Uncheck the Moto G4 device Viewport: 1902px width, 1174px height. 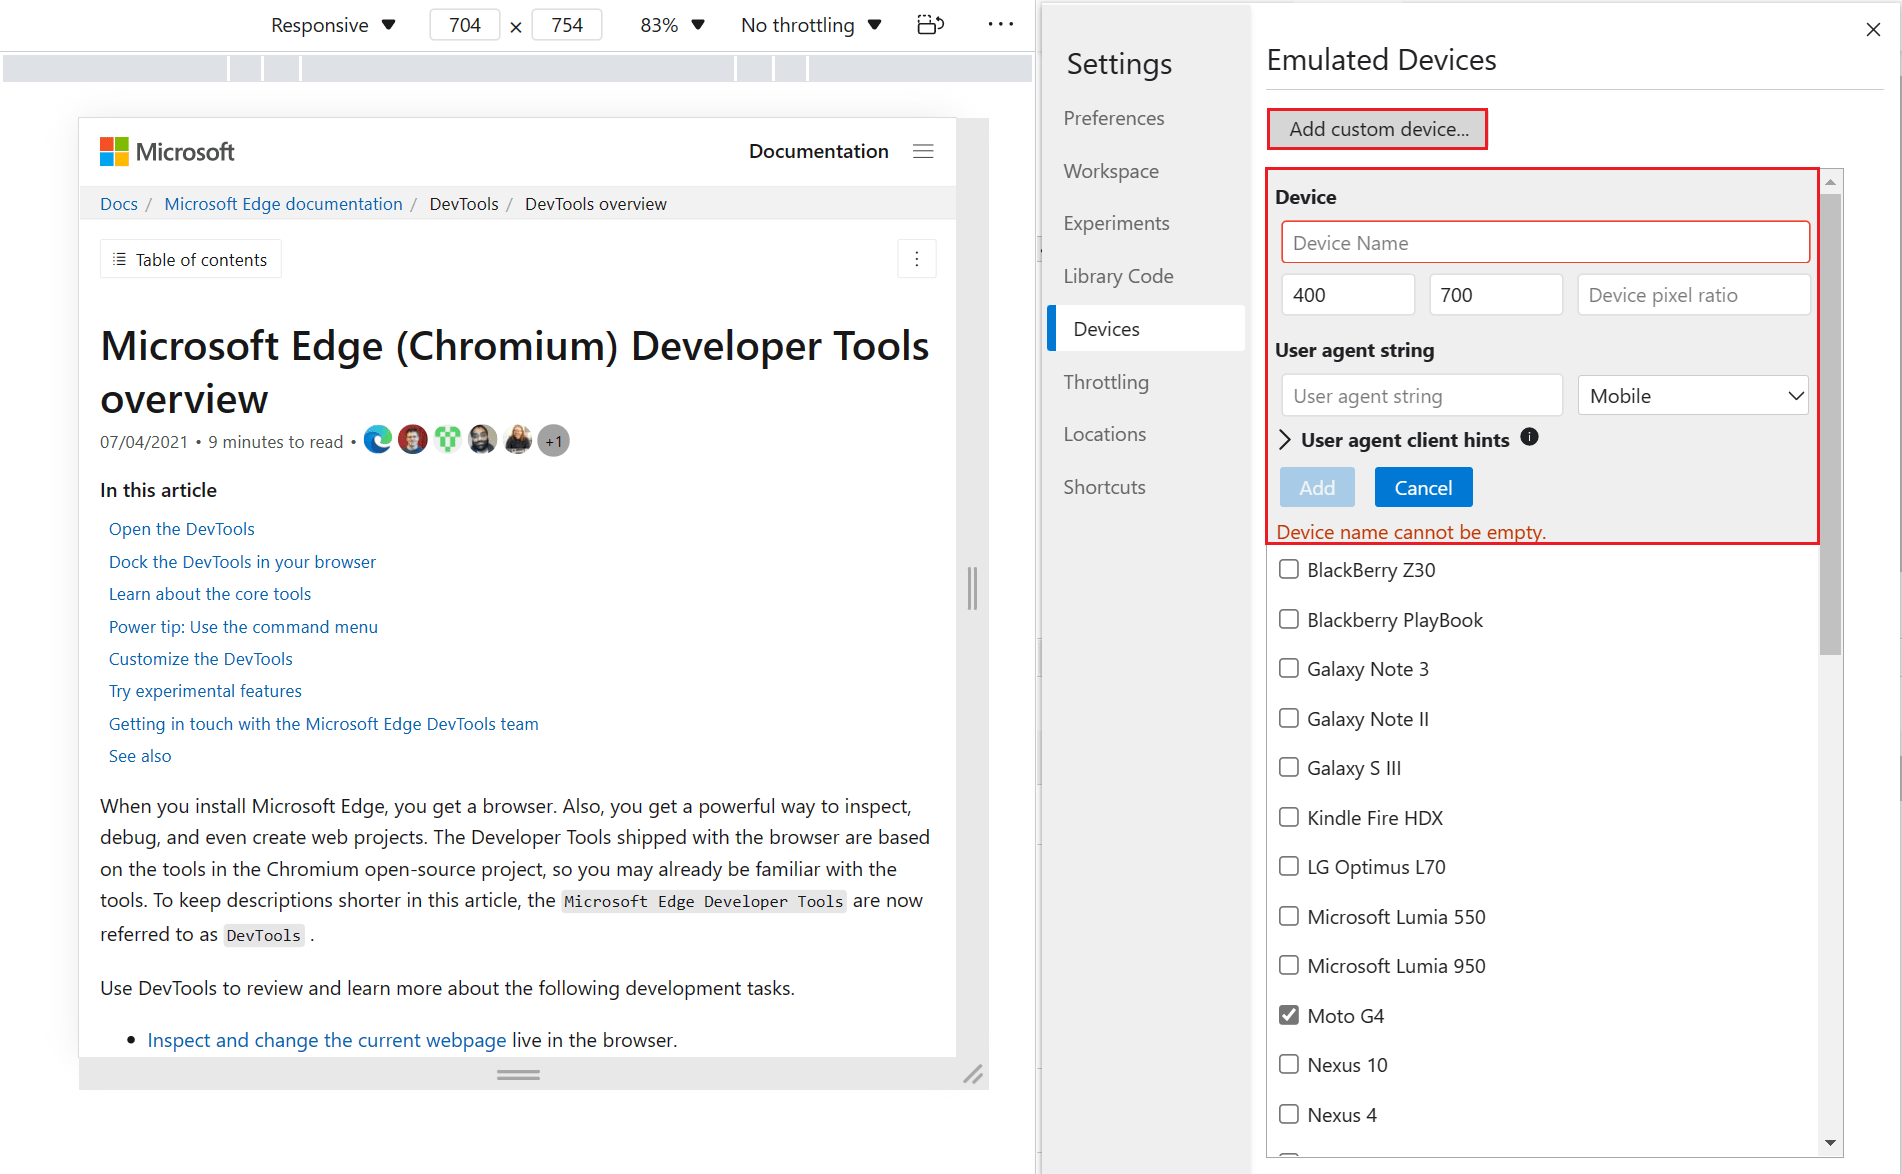[x=1289, y=1015]
